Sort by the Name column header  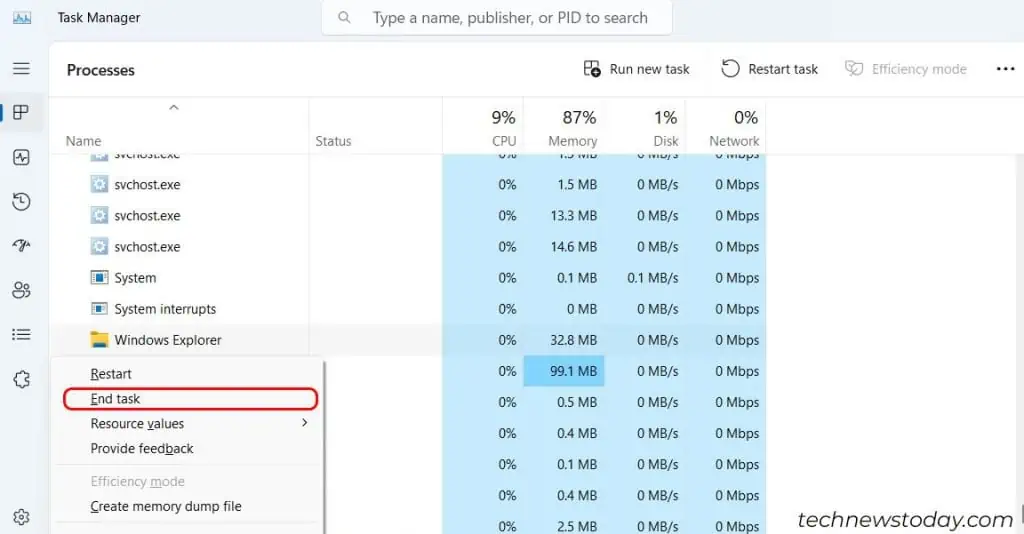[x=83, y=141]
